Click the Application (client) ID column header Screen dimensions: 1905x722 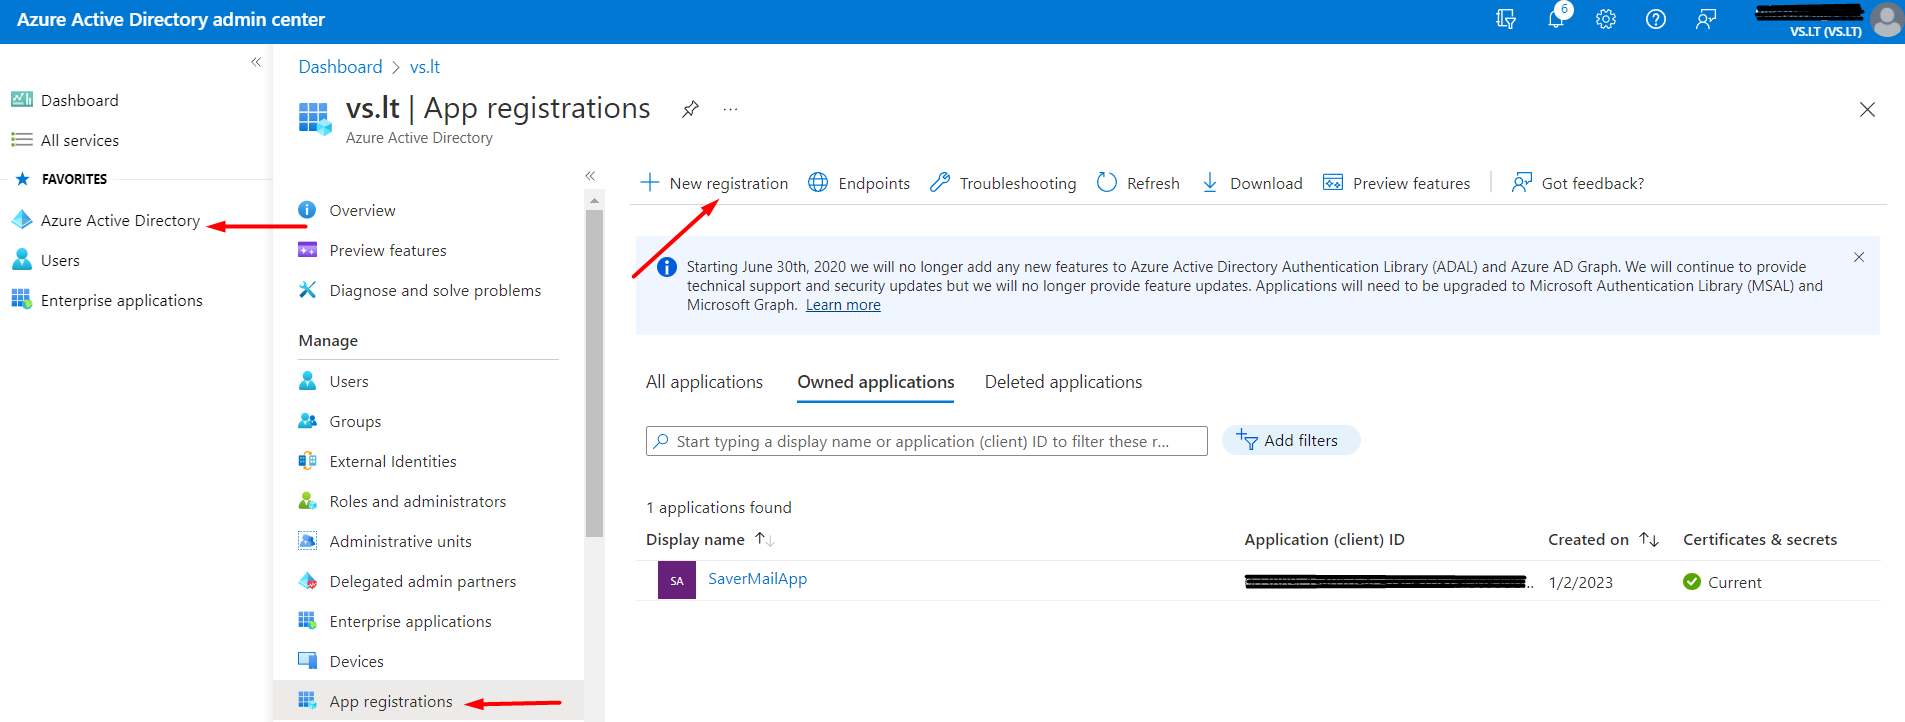tap(1324, 539)
